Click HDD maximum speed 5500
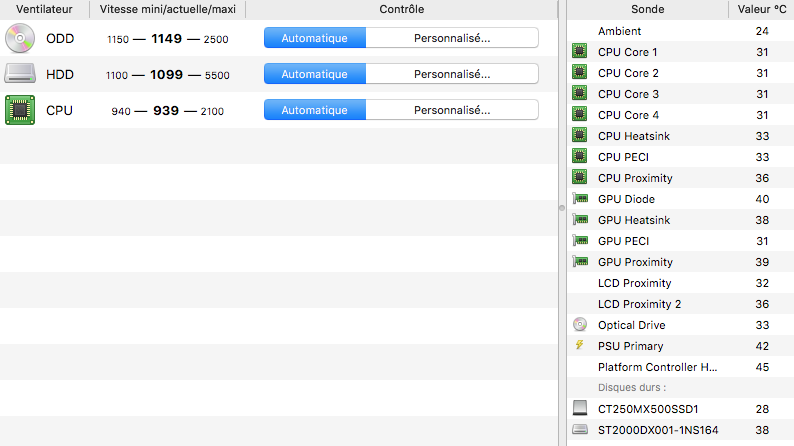Image resolution: width=794 pixels, height=446 pixels. [x=217, y=75]
